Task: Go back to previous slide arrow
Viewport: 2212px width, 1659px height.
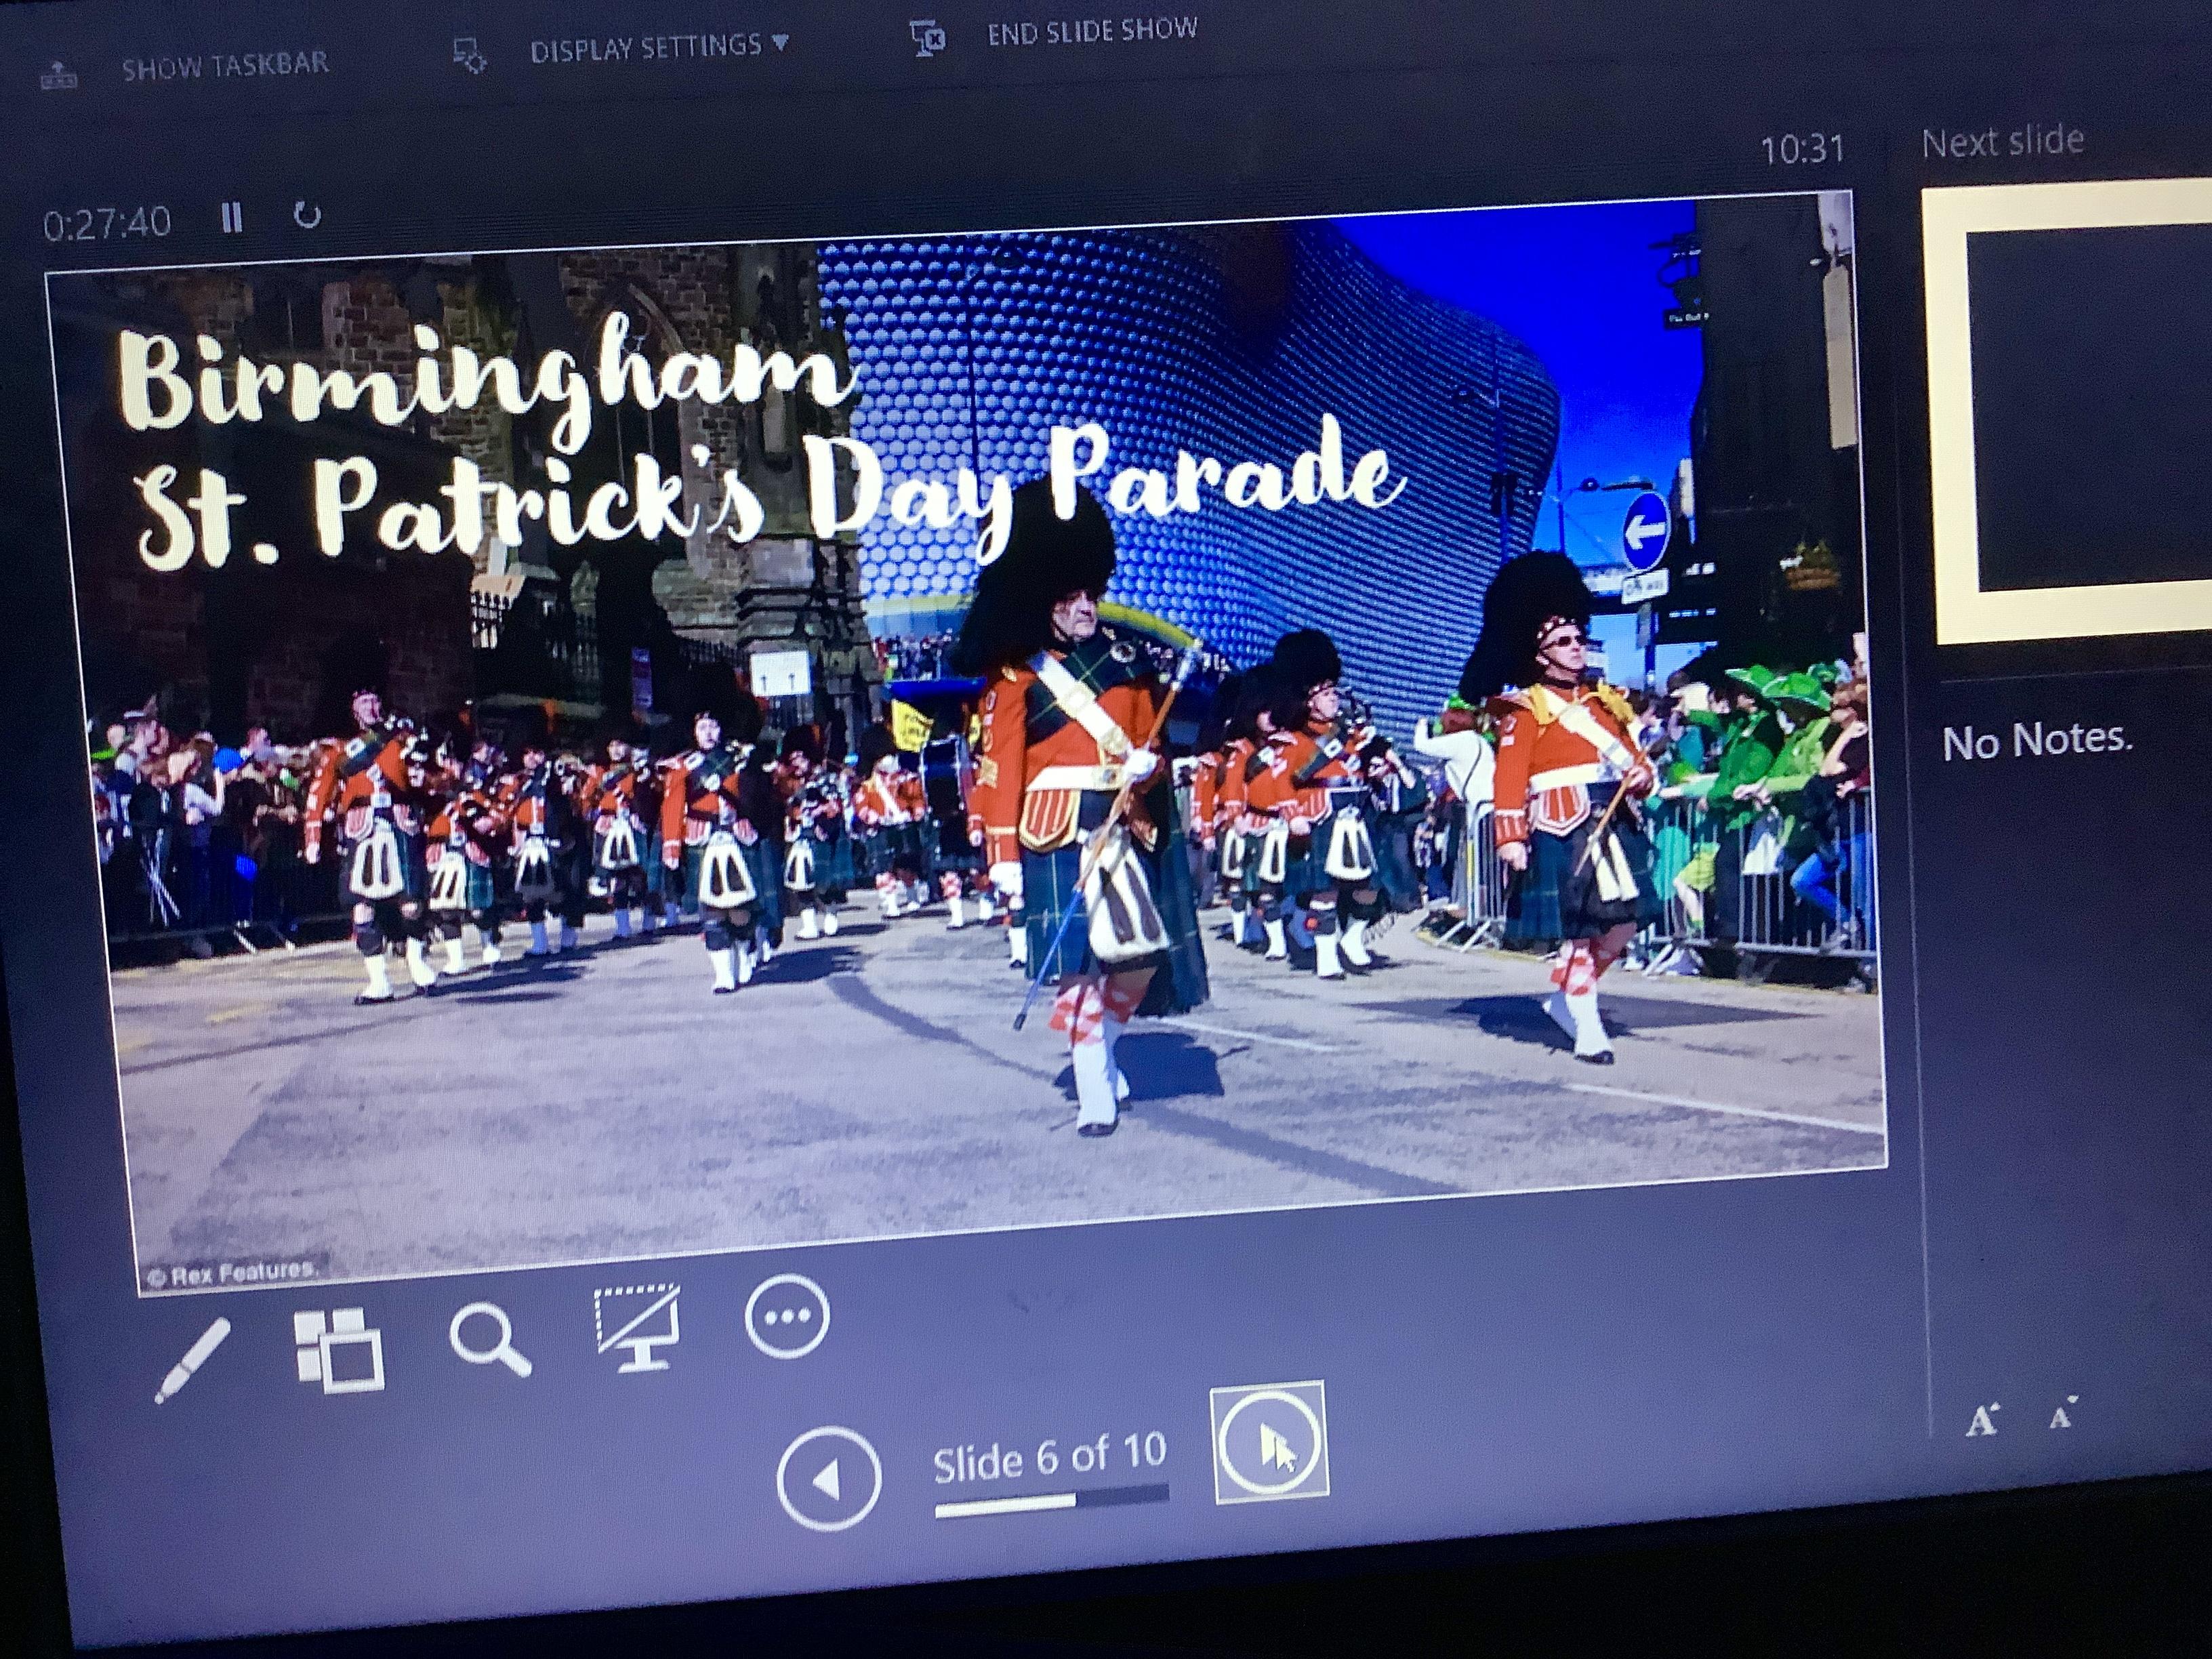Action: (x=828, y=1479)
